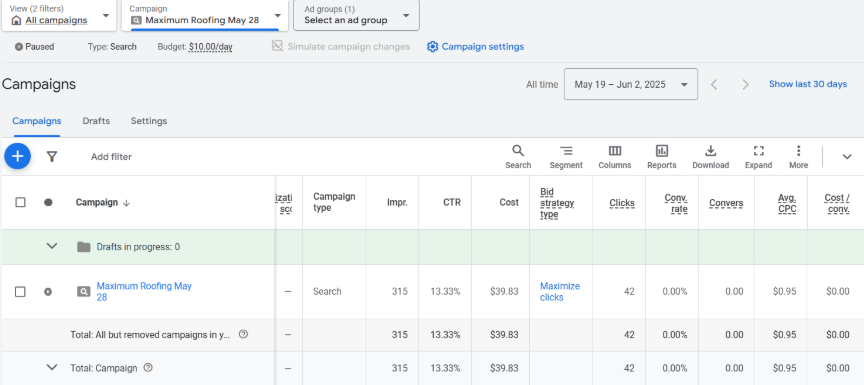Screen dimensions: 864x385
Task: Open the Maximum Roofing May 28 campaign link
Action: click(x=144, y=291)
